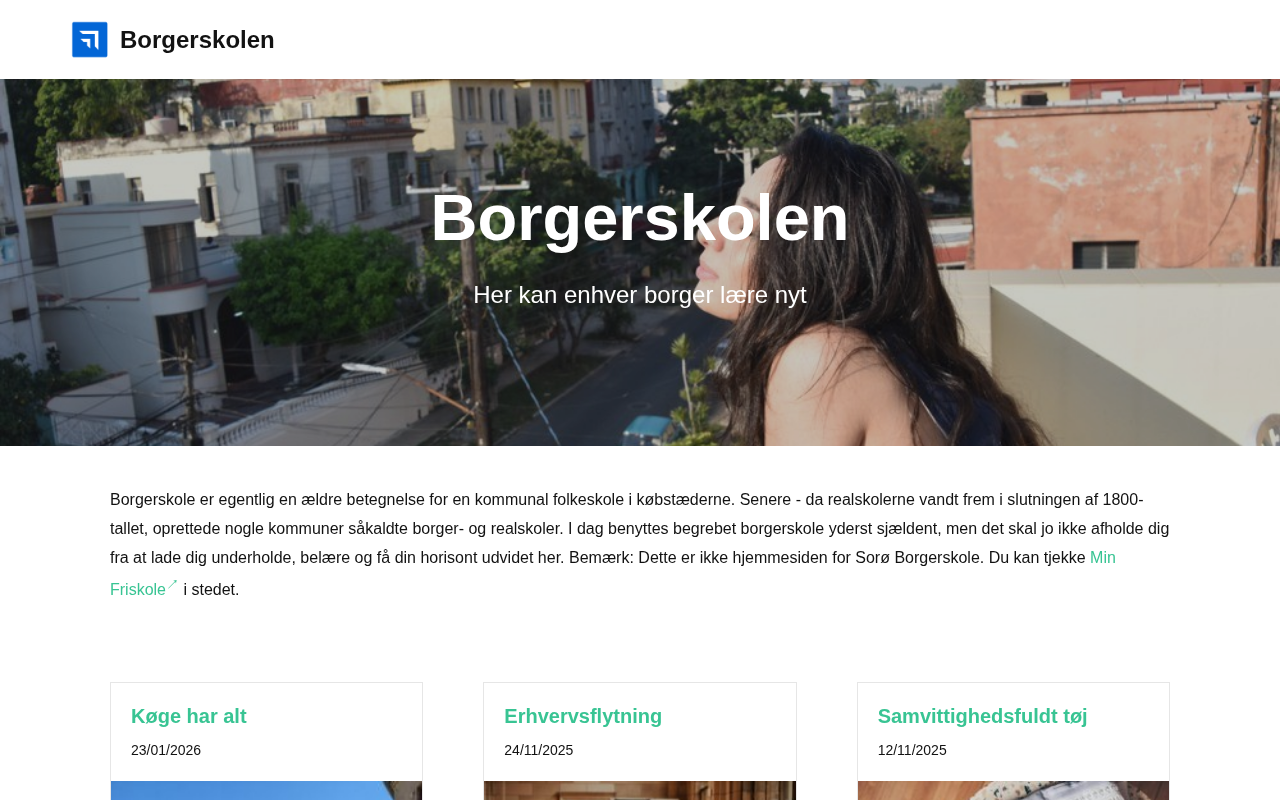Click the Køge har alt card image

pos(266,791)
